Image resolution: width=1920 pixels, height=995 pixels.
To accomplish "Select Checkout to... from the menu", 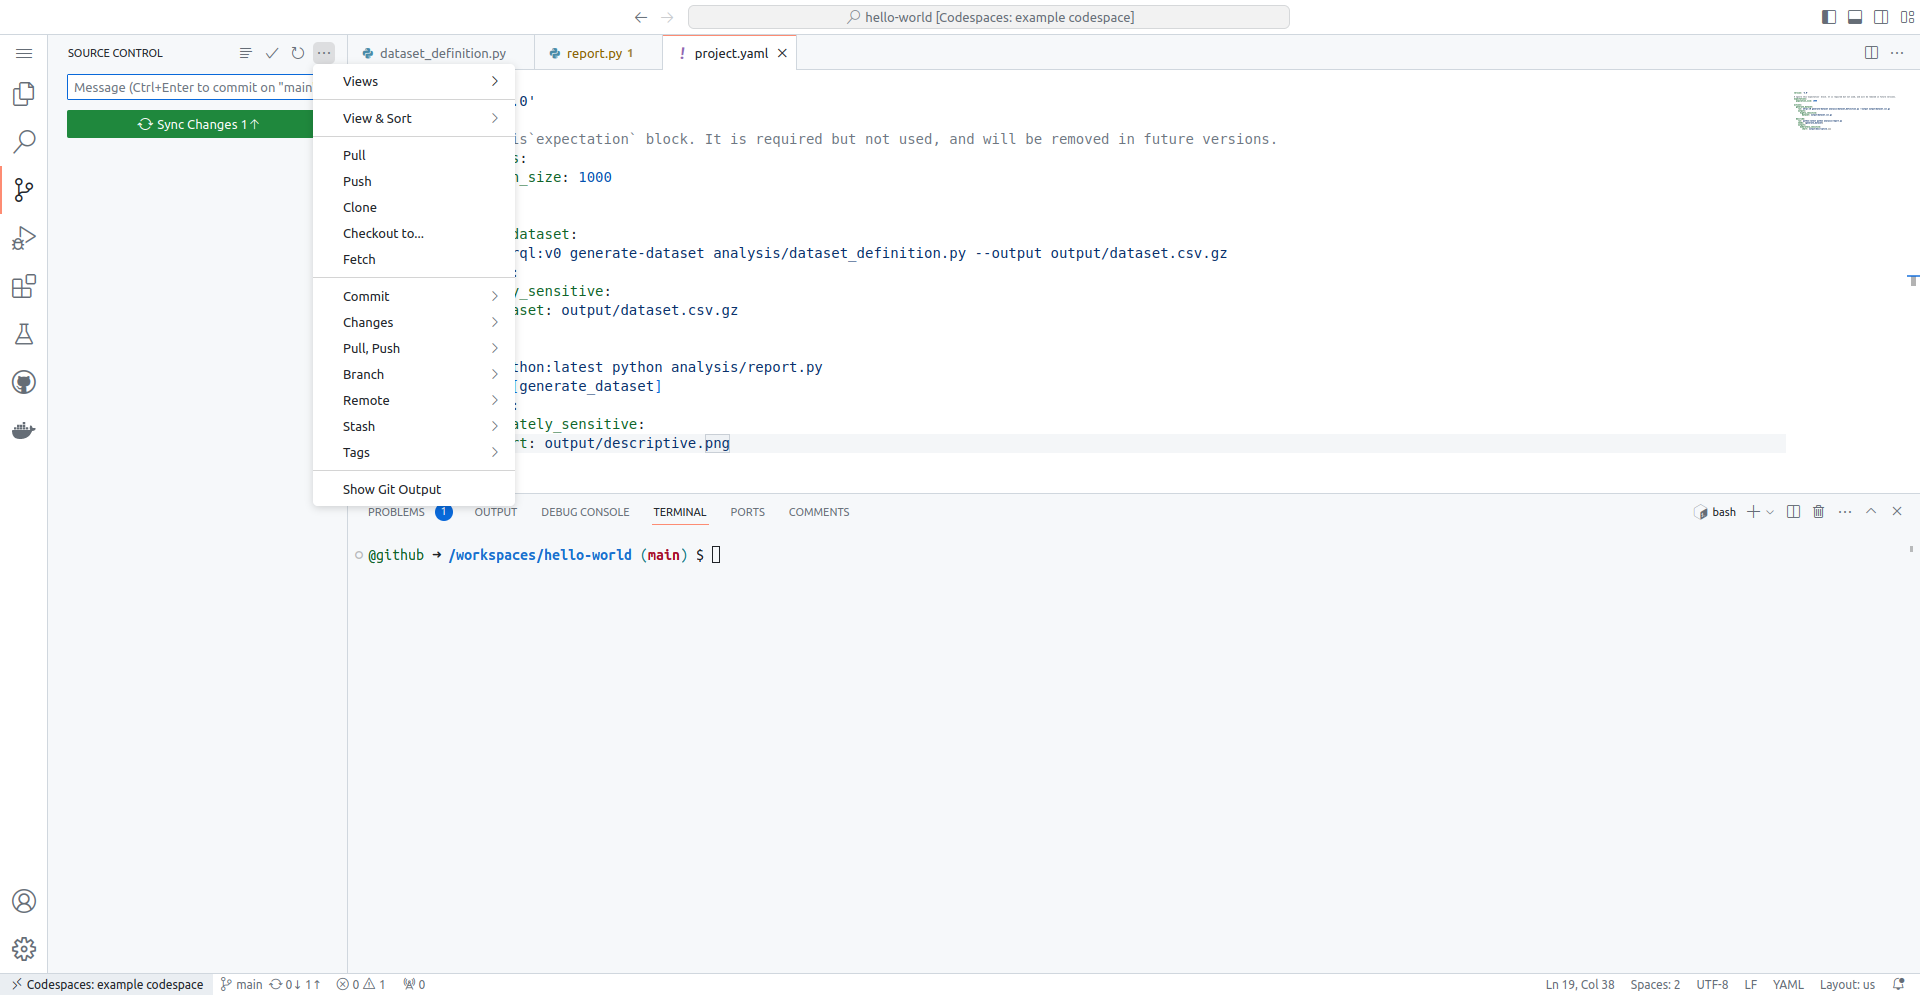I will click(x=414, y=234).
